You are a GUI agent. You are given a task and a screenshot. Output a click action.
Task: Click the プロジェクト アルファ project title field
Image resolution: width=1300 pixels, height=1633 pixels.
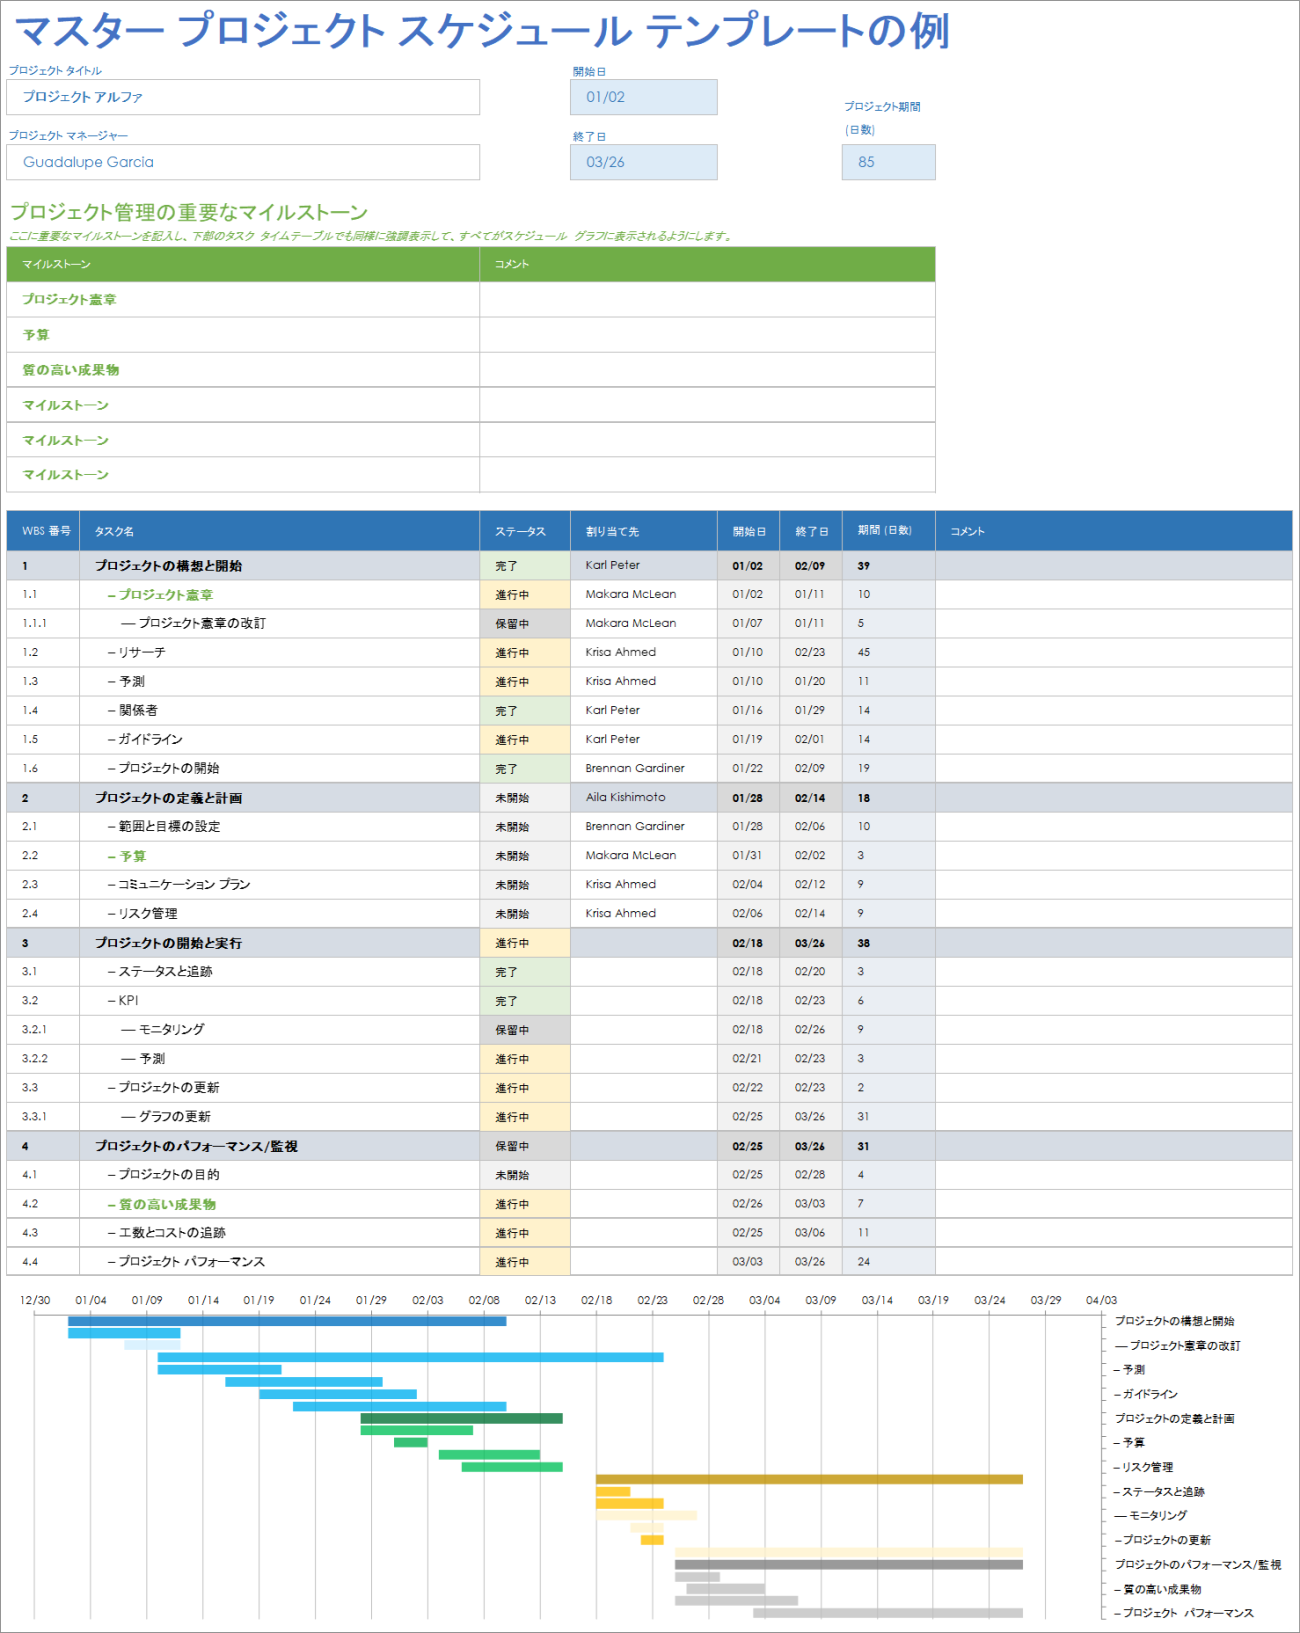[x=242, y=97]
